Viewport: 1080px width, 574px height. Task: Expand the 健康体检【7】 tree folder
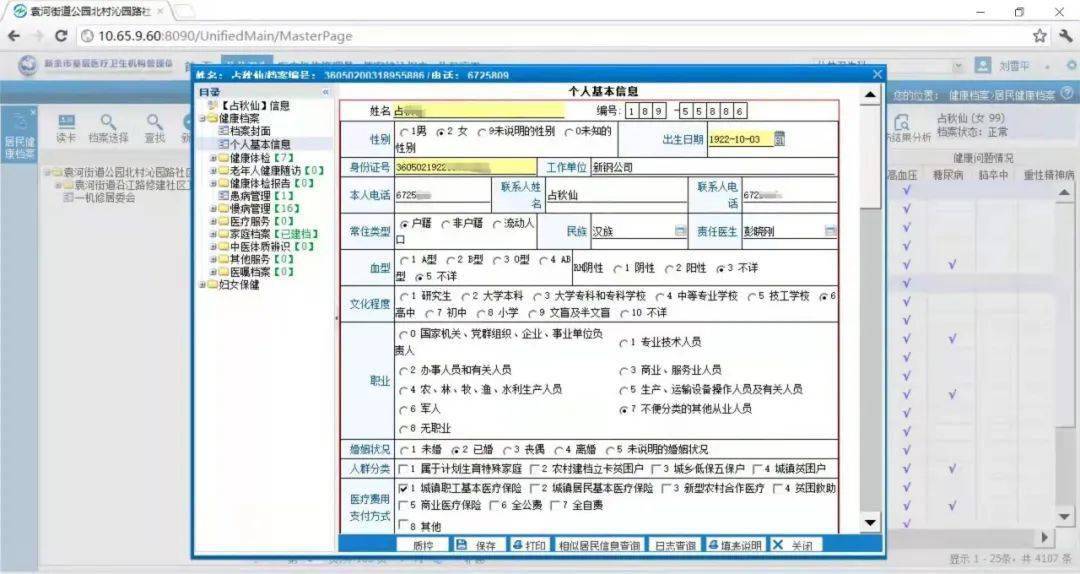coord(214,158)
